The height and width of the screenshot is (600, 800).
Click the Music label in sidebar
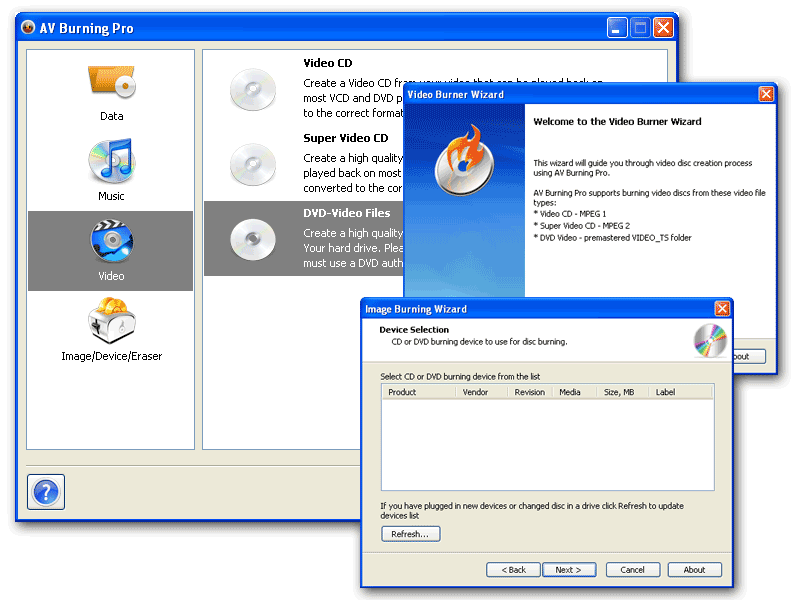pos(111,196)
